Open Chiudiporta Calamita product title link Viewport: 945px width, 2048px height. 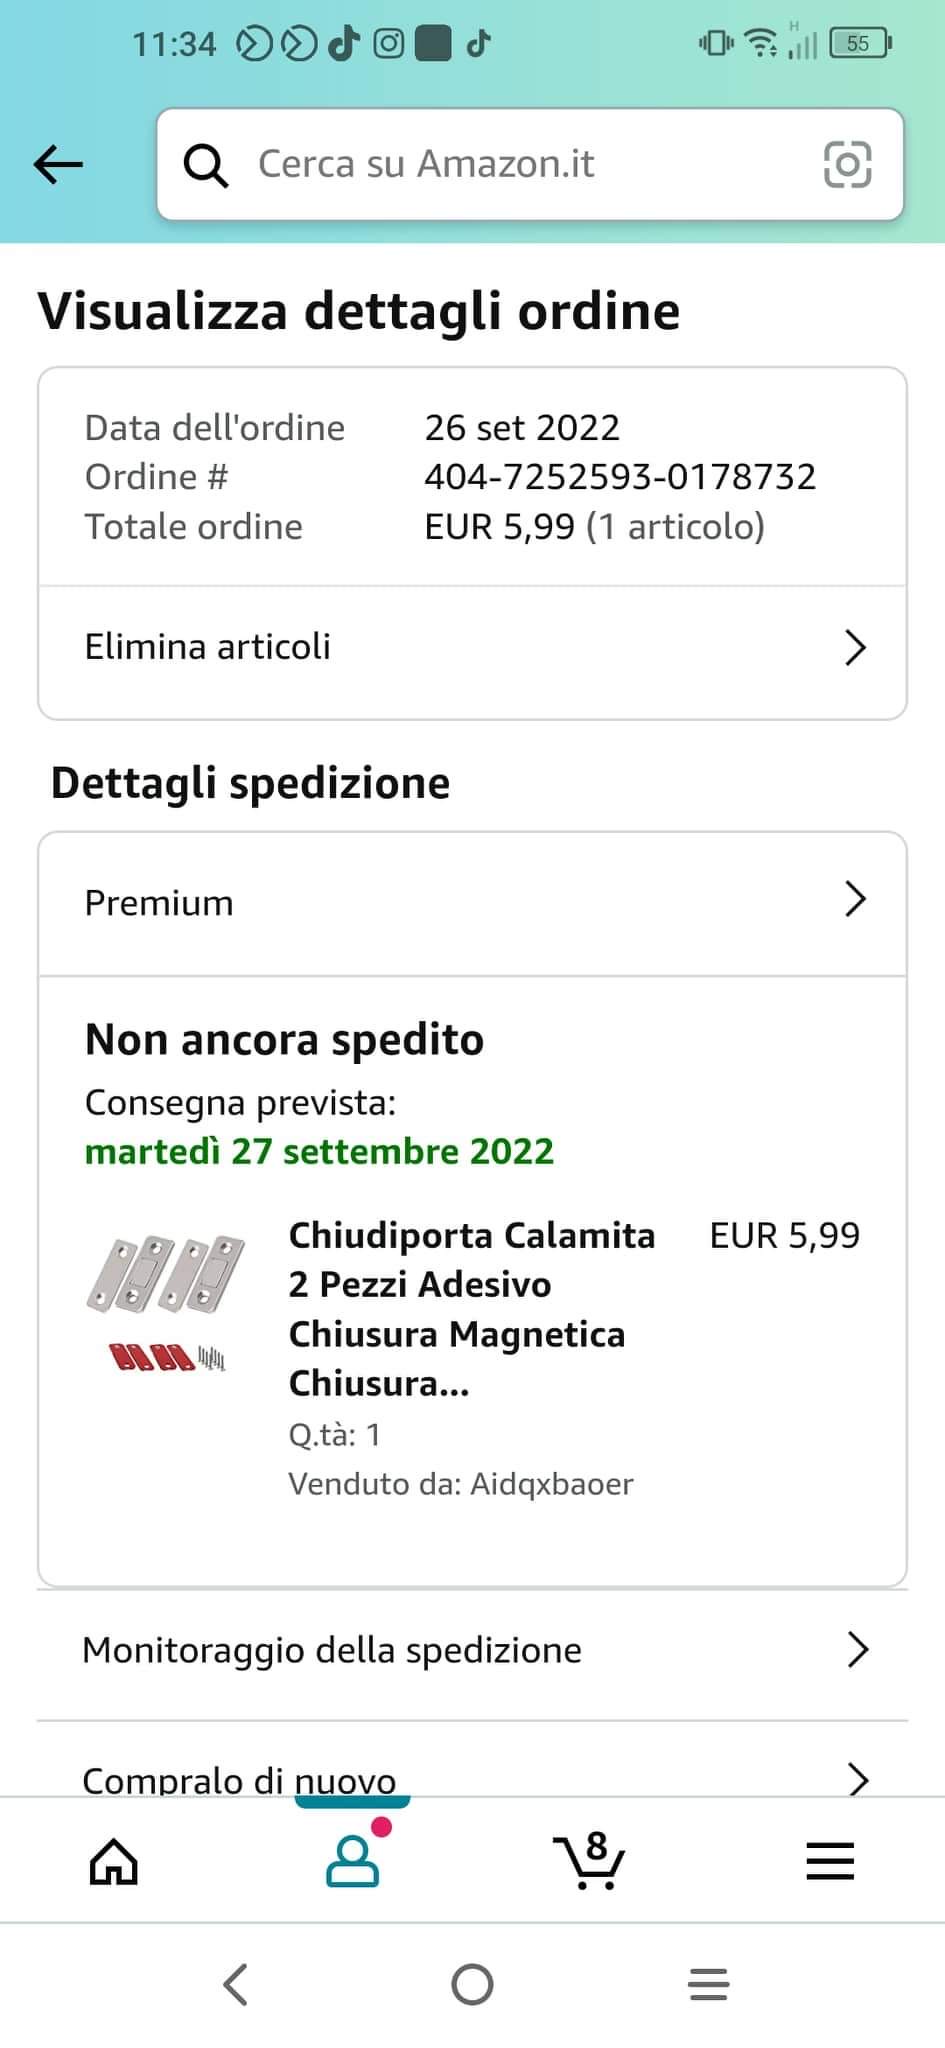point(471,1308)
